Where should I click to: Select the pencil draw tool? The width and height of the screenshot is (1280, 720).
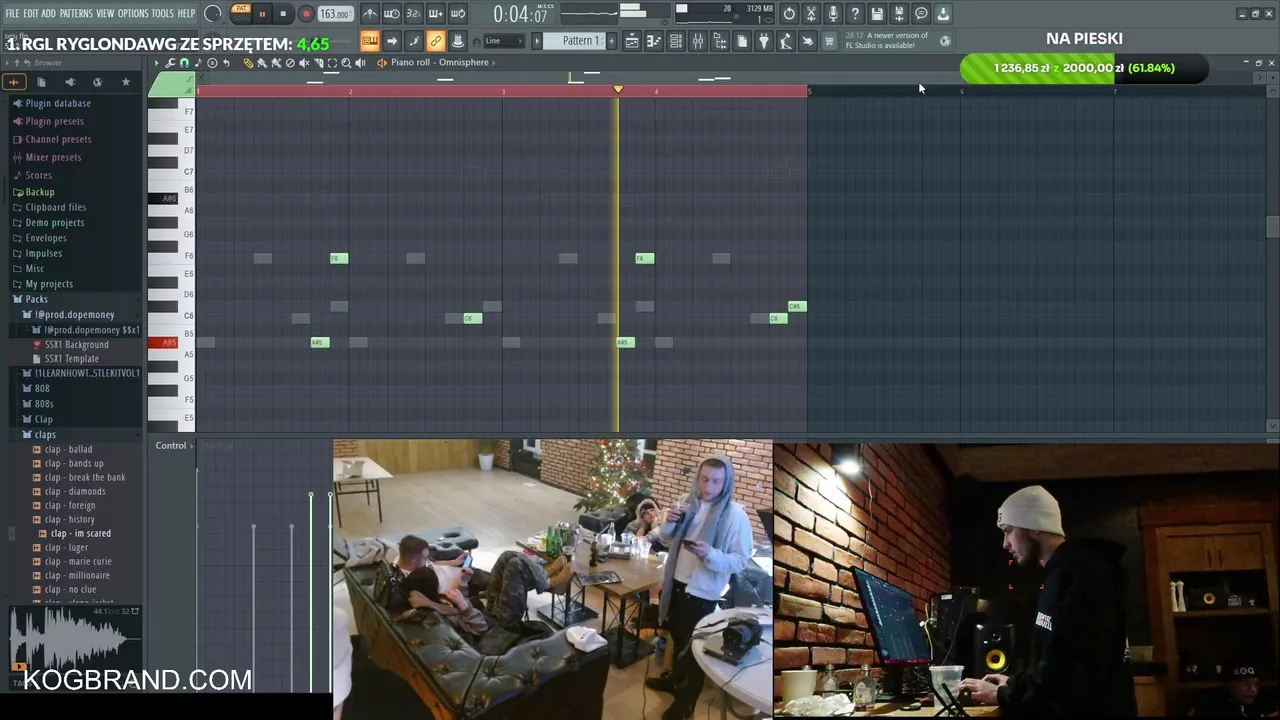(x=248, y=62)
